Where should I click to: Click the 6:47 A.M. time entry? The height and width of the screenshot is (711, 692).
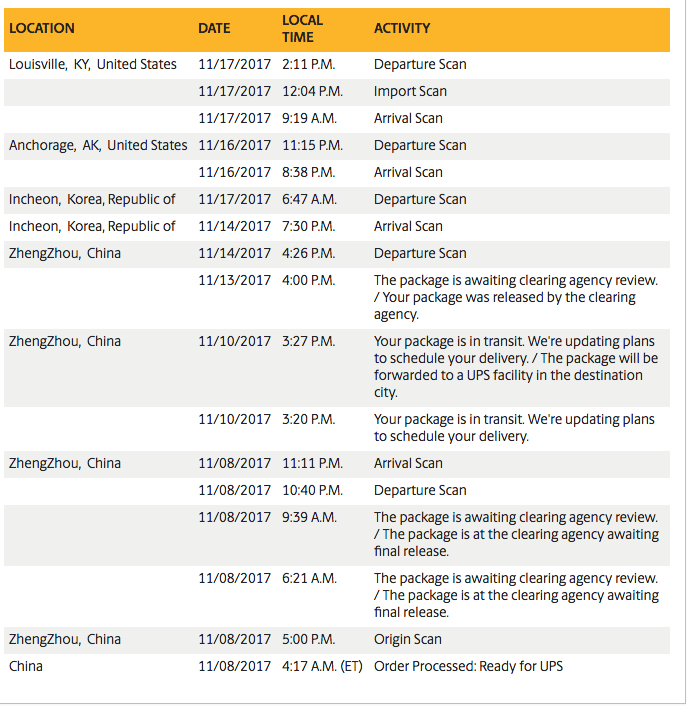point(308,199)
